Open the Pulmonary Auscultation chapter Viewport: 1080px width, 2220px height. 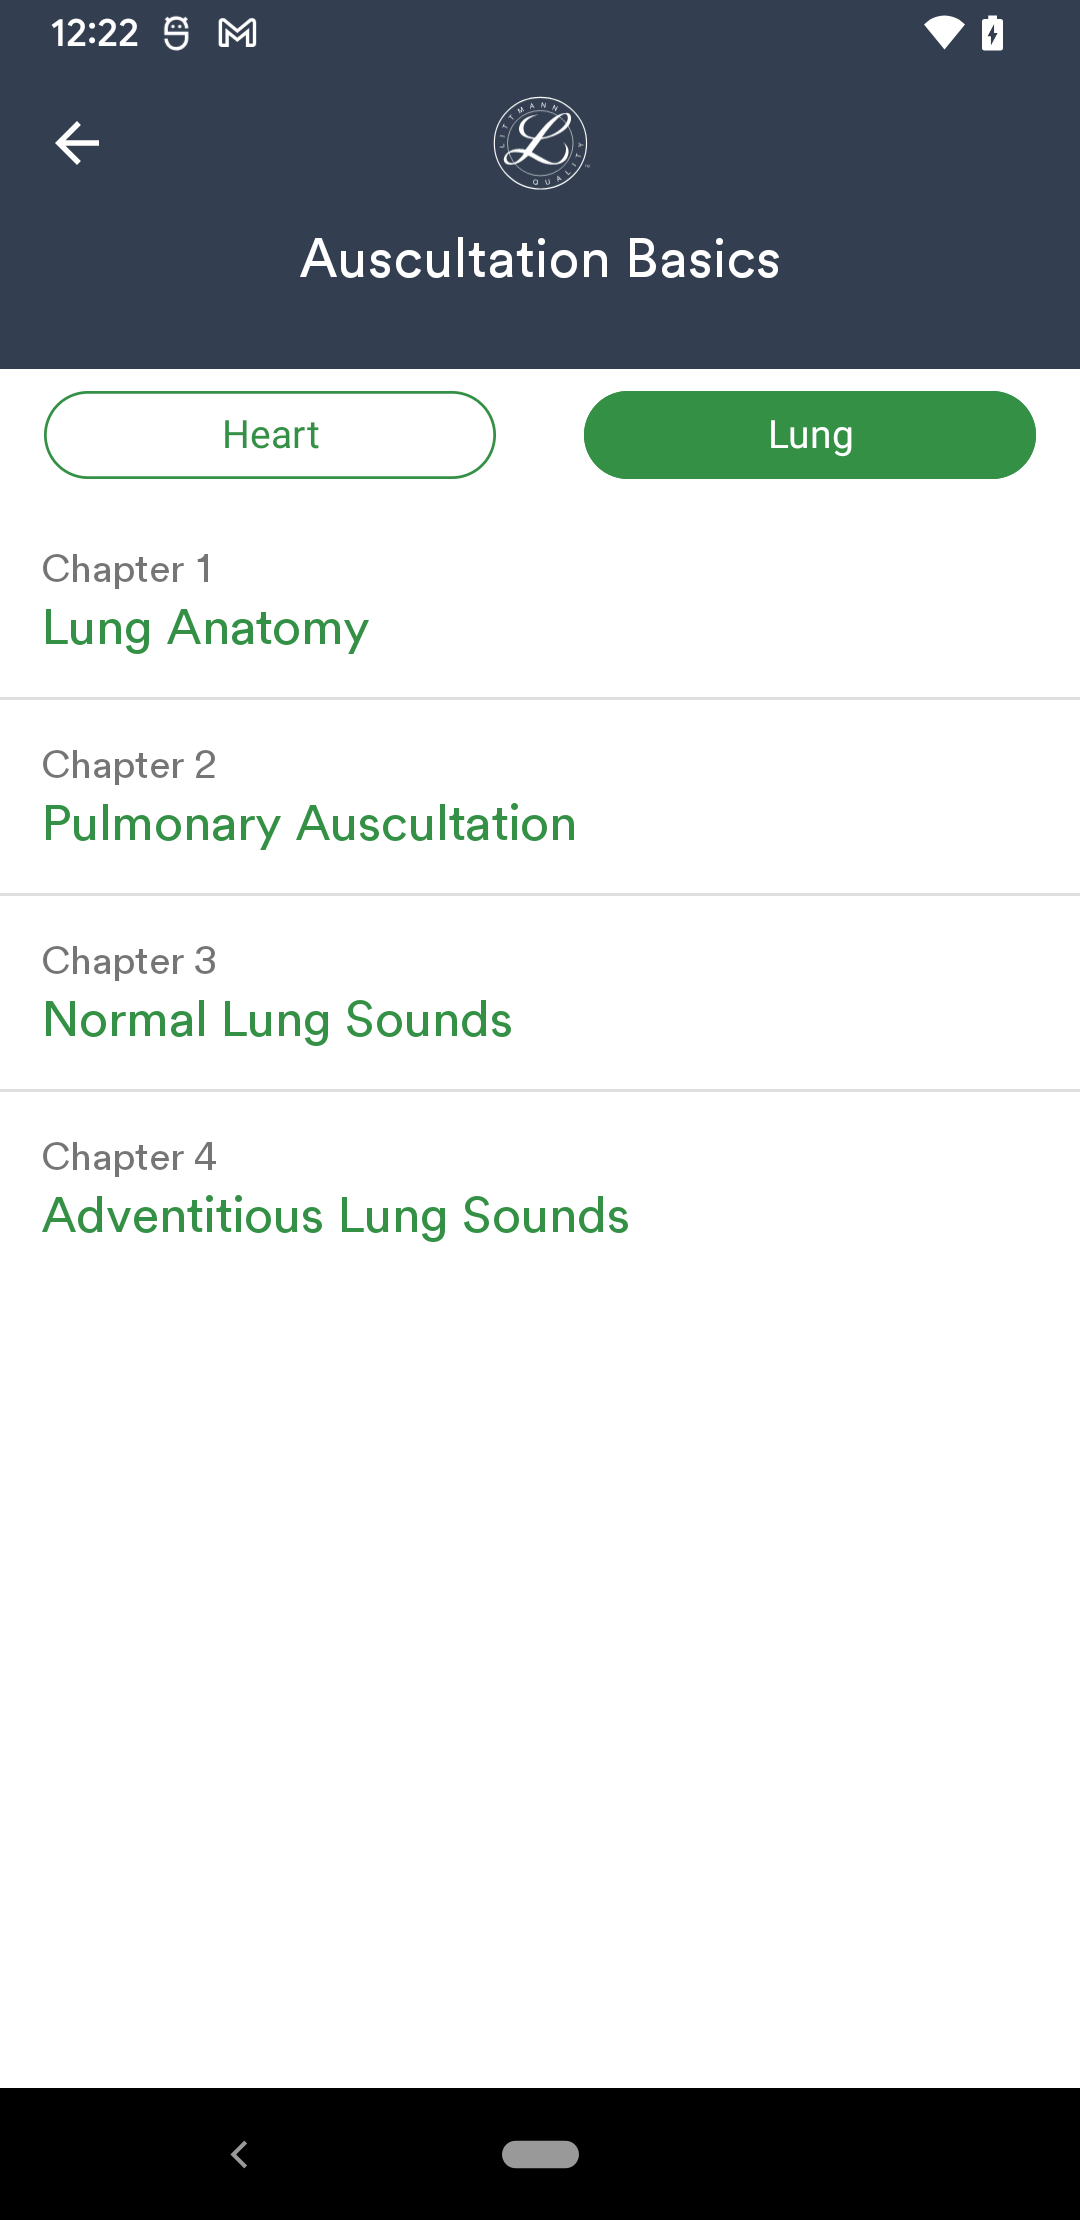point(540,797)
